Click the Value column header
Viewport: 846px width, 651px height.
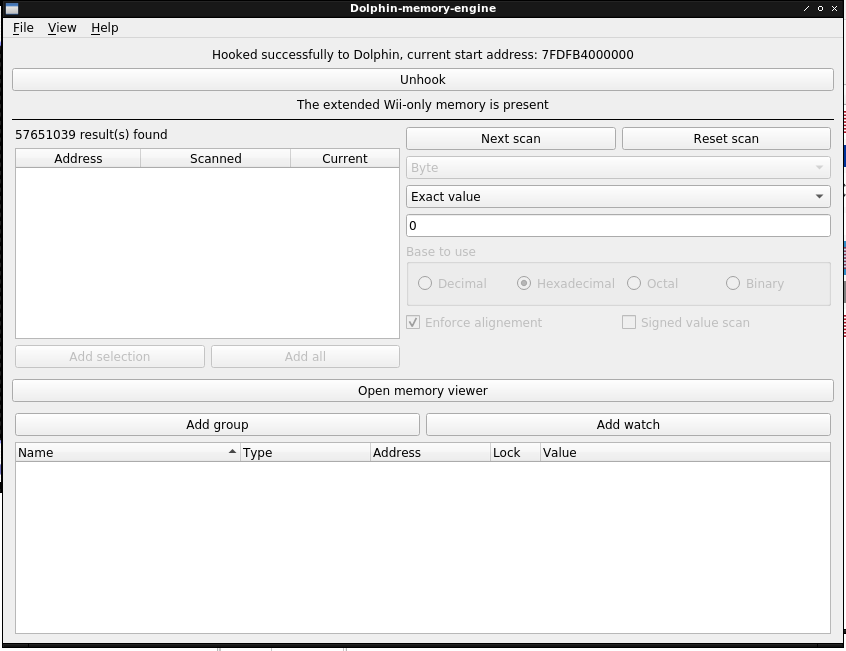point(685,453)
